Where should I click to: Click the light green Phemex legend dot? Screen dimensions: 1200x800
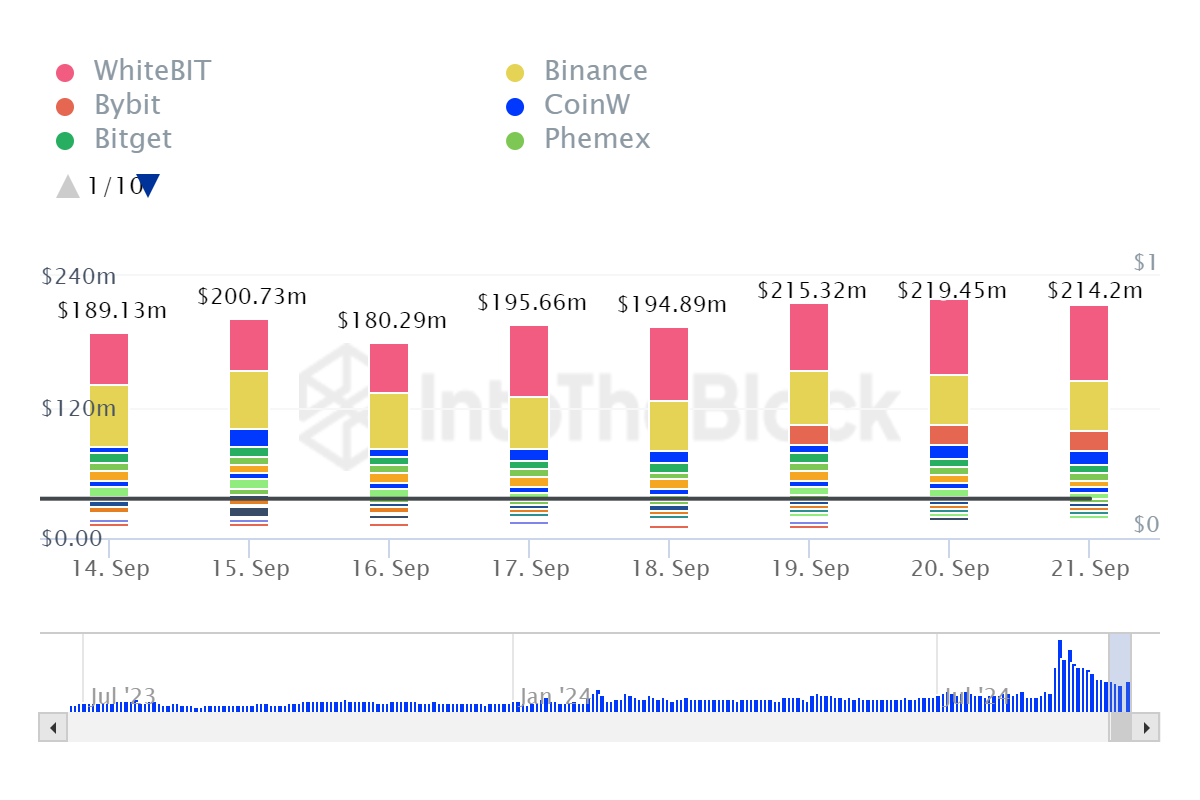click(515, 140)
